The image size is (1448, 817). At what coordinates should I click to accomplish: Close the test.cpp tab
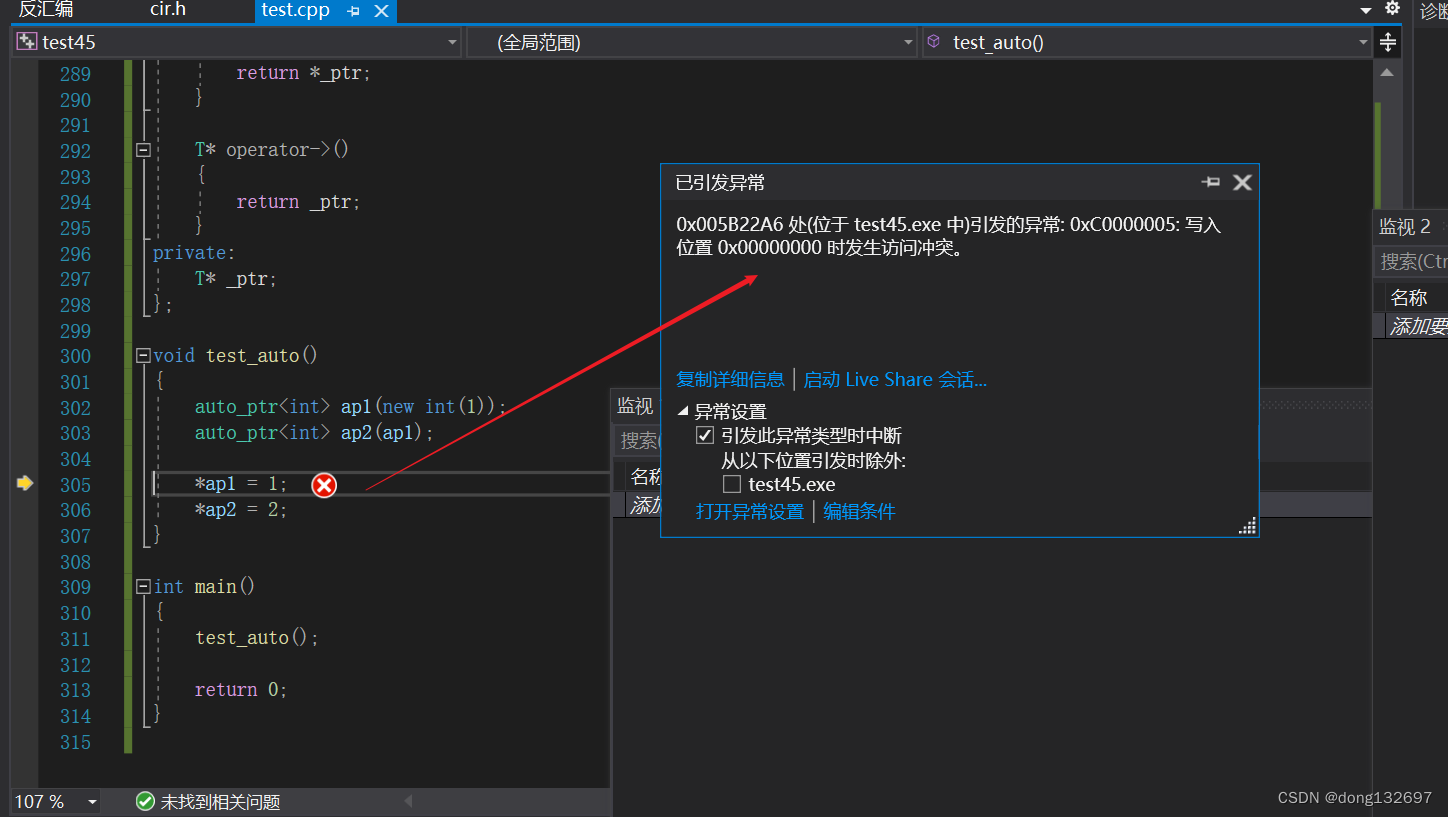381,11
